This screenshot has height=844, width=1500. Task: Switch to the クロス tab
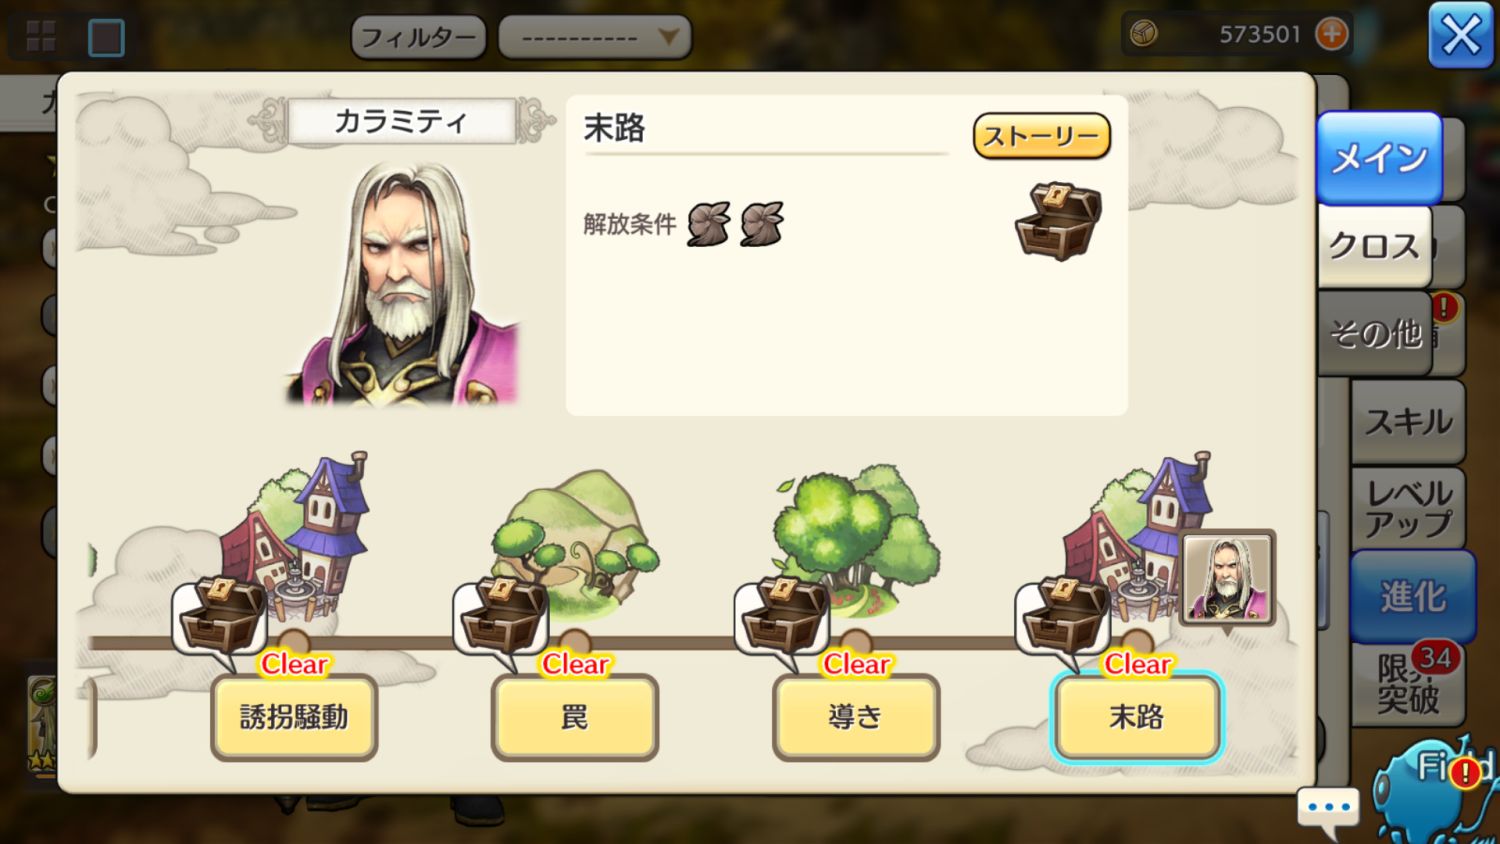pos(1375,247)
